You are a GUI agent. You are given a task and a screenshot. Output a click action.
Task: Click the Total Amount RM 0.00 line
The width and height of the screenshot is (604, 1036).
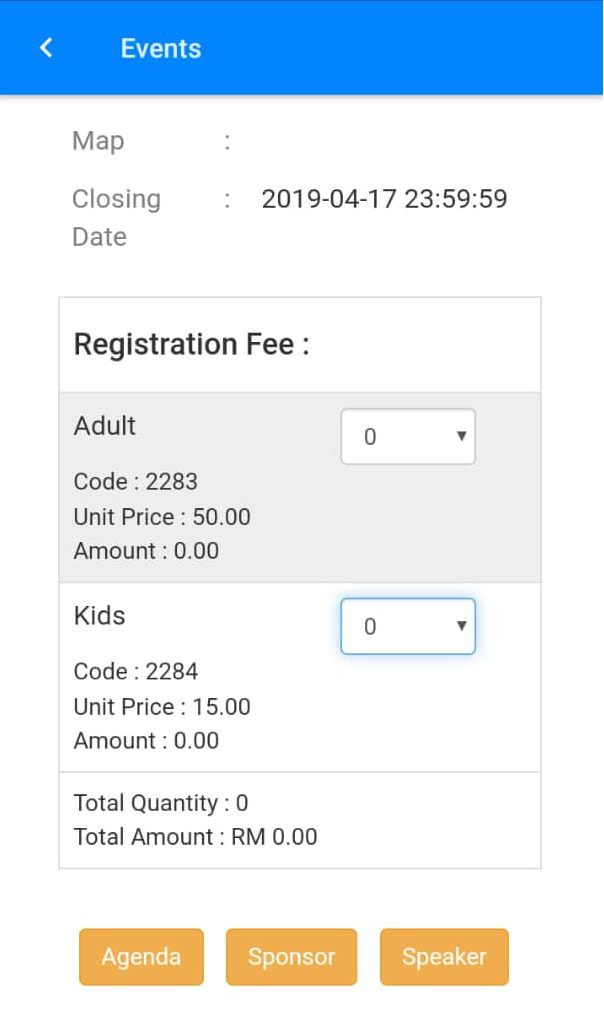click(x=195, y=837)
